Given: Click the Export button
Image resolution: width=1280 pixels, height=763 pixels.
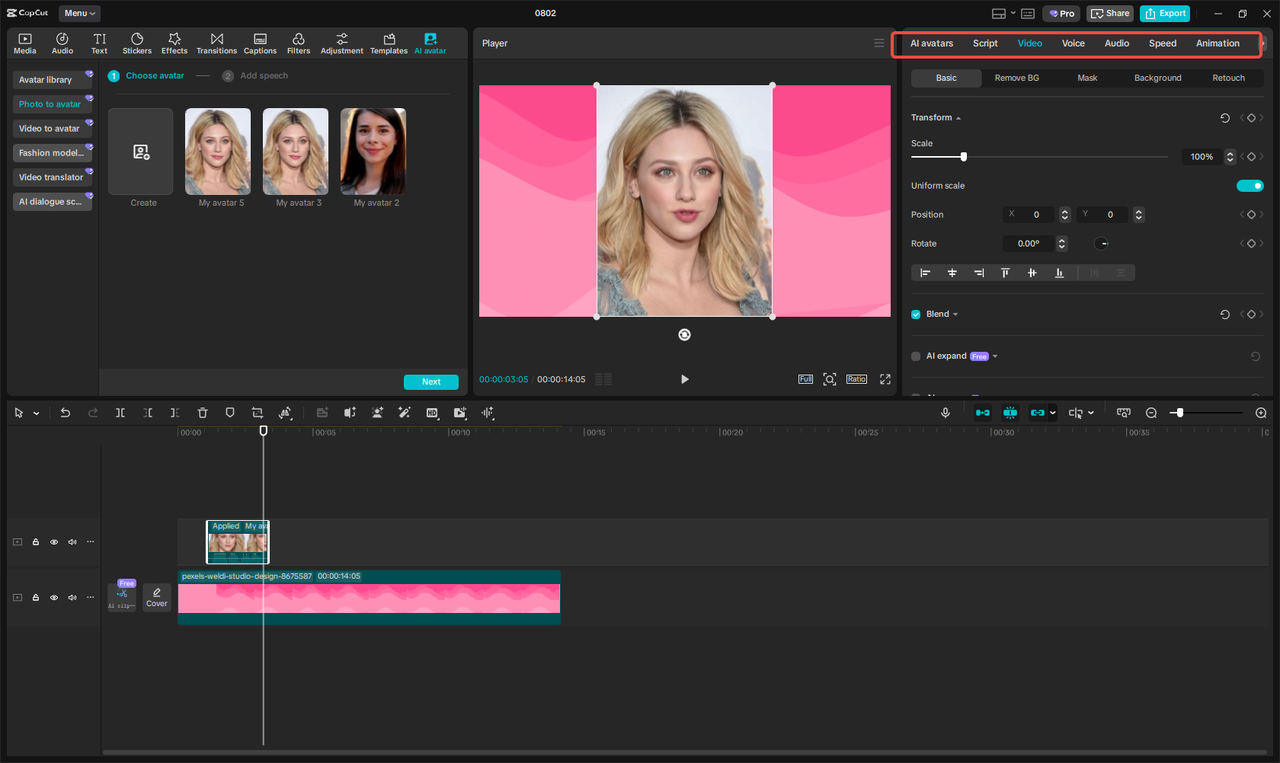Looking at the screenshot, I should click(x=1165, y=13).
